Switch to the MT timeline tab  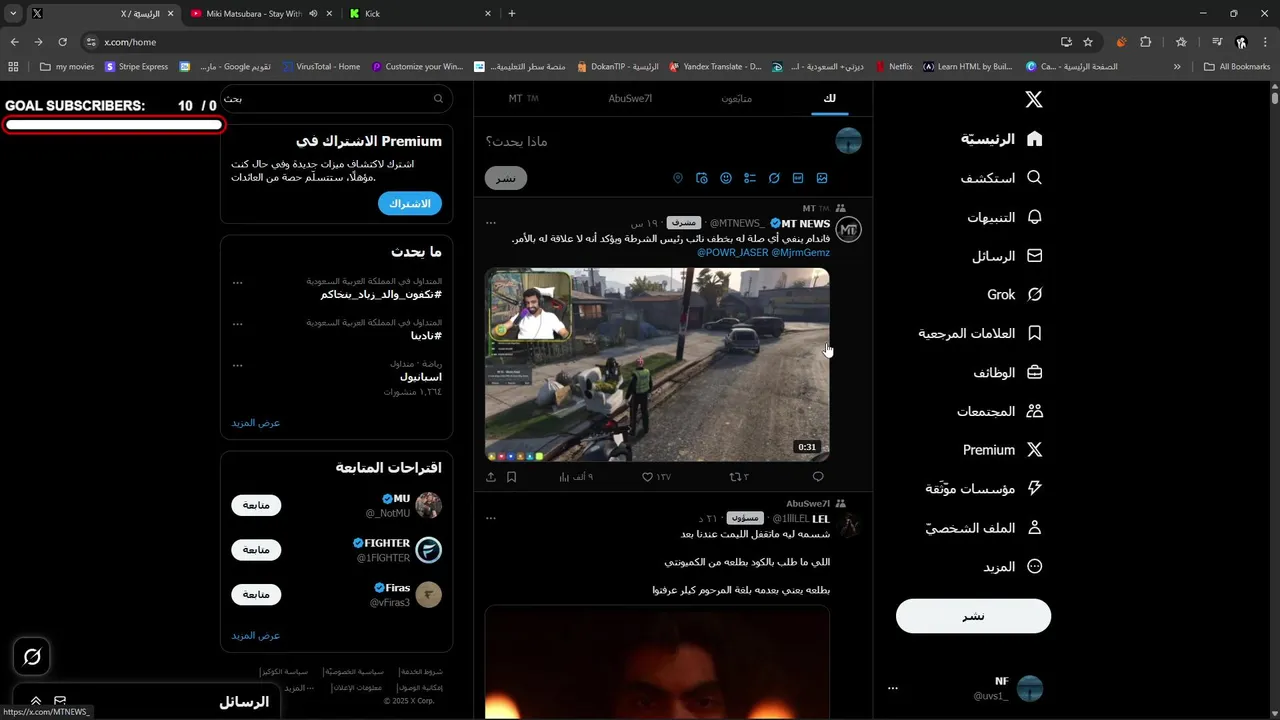[x=523, y=98]
